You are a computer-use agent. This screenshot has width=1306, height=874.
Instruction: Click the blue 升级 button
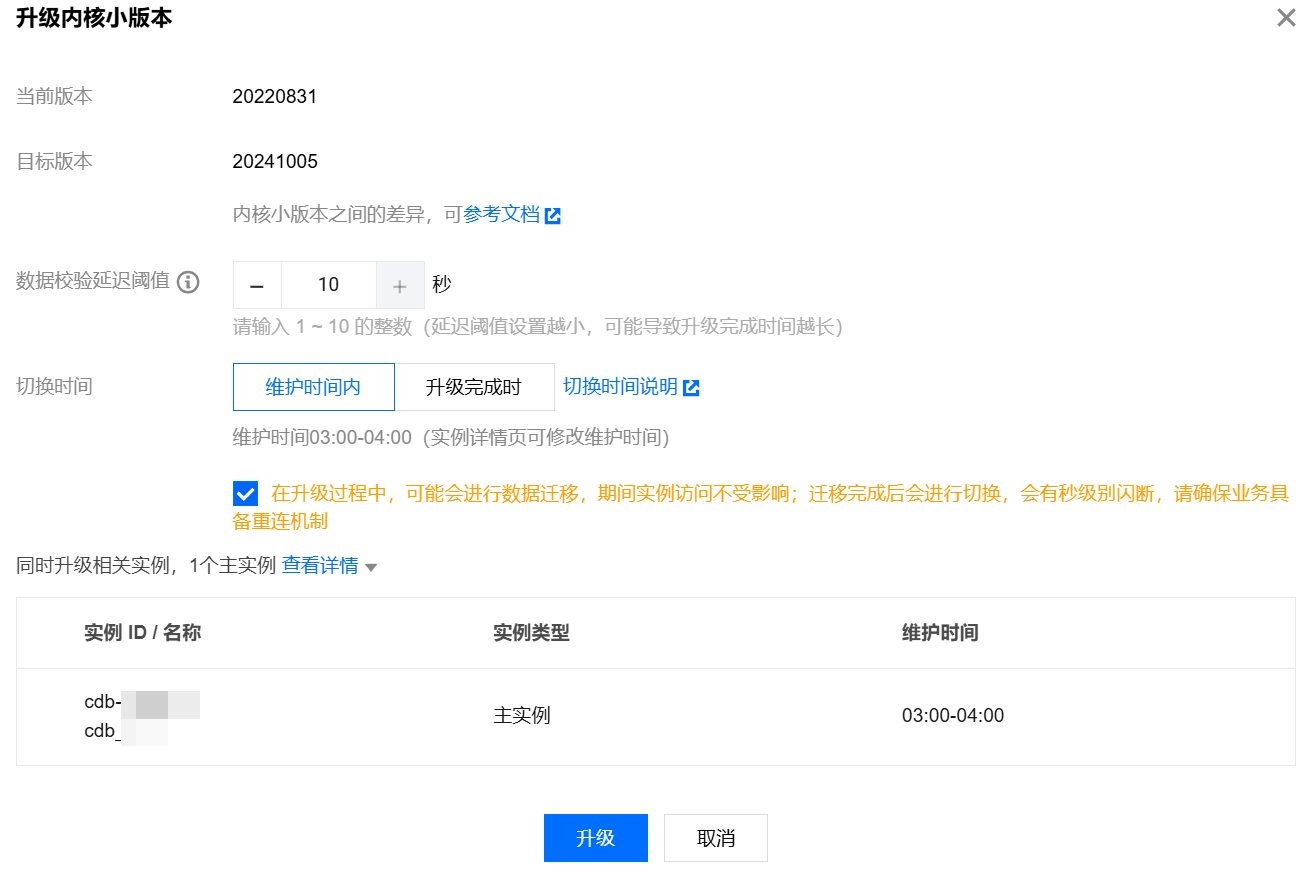pos(595,838)
